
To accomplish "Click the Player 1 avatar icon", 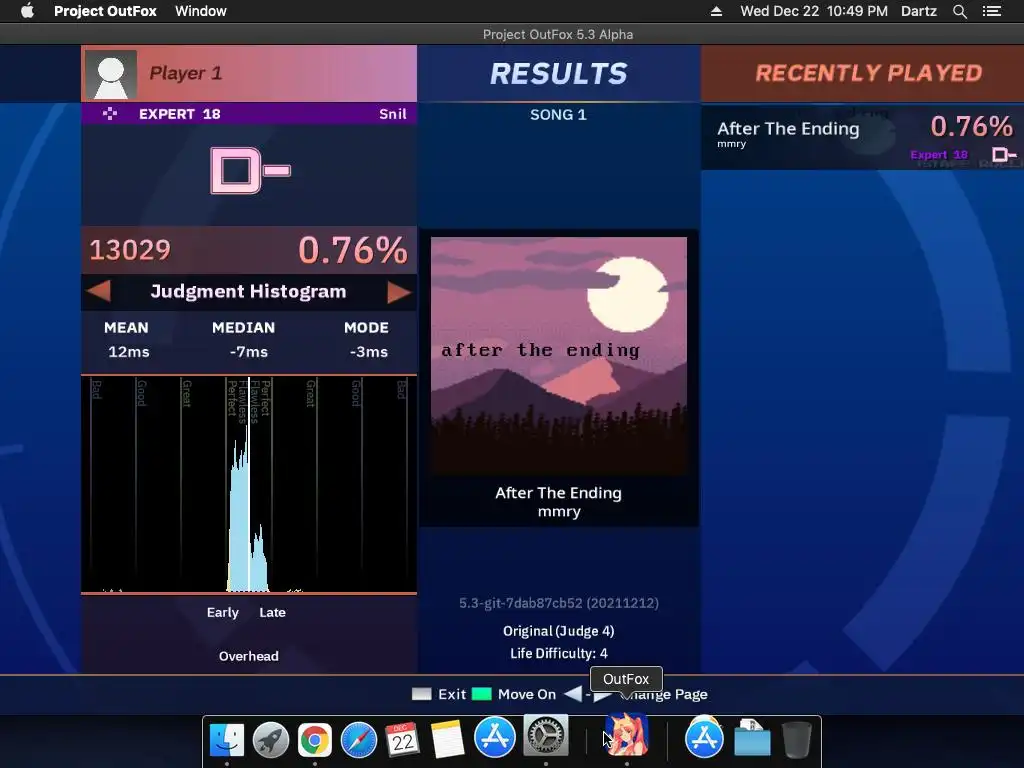I will pos(111,74).
